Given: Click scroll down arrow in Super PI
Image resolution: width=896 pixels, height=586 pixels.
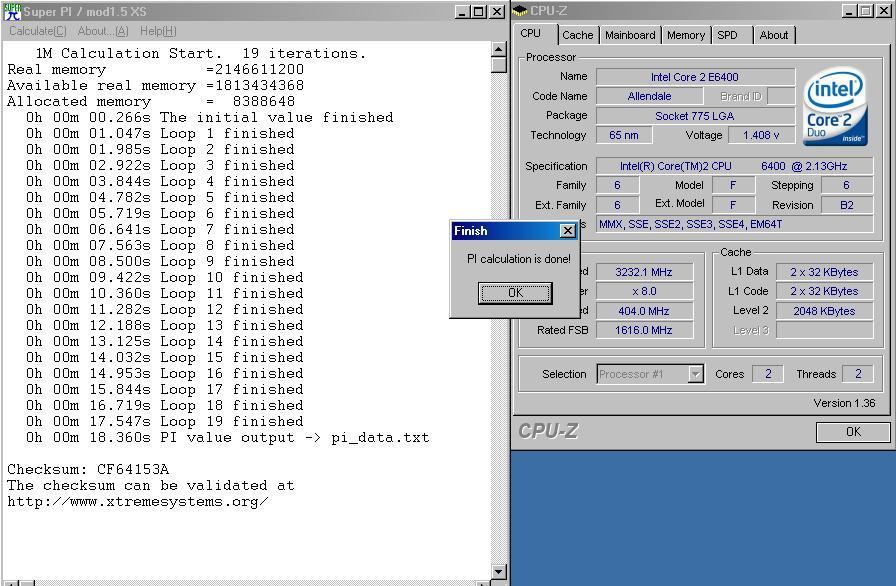Looking at the screenshot, I should coord(498,571).
